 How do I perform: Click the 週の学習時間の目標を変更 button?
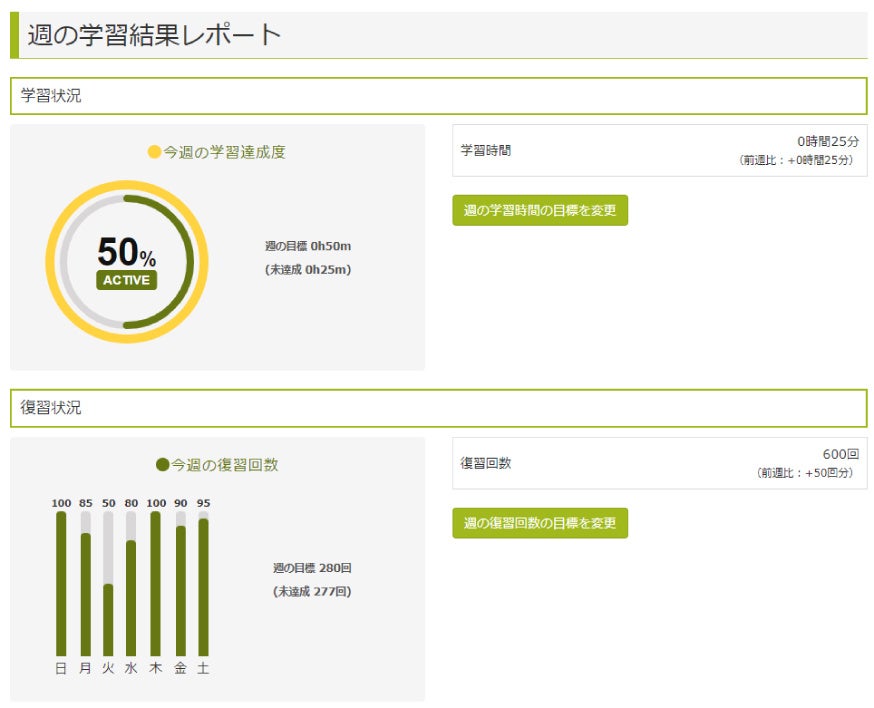tap(540, 210)
